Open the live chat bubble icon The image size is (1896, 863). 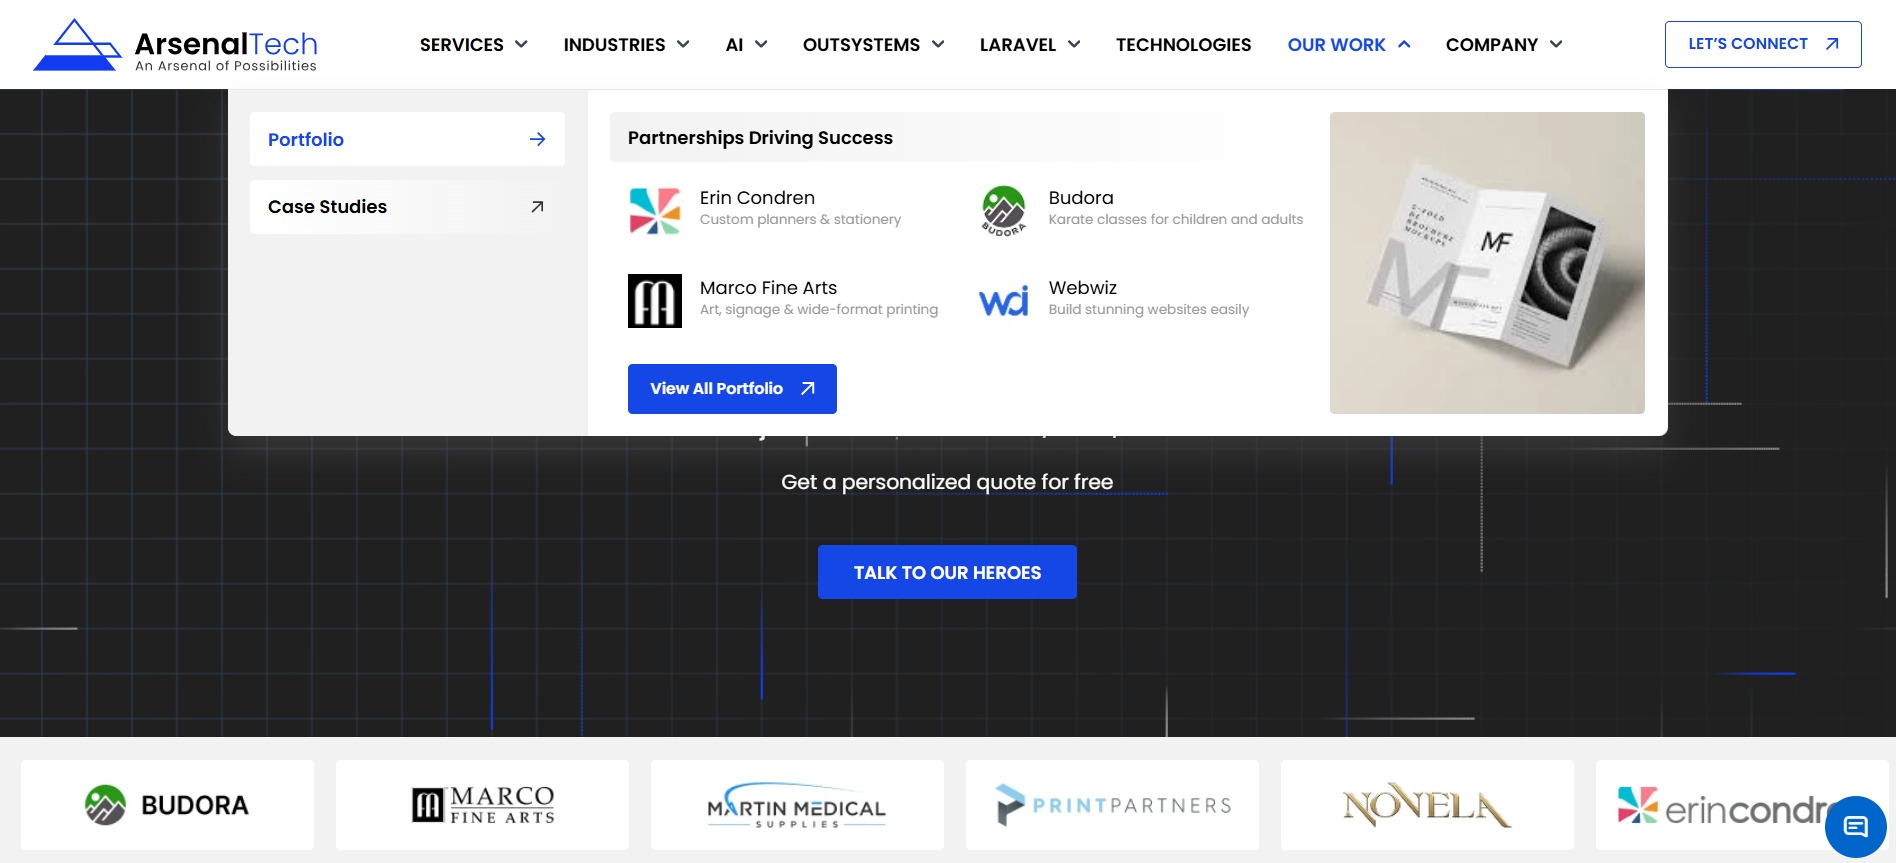(x=1856, y=827)
